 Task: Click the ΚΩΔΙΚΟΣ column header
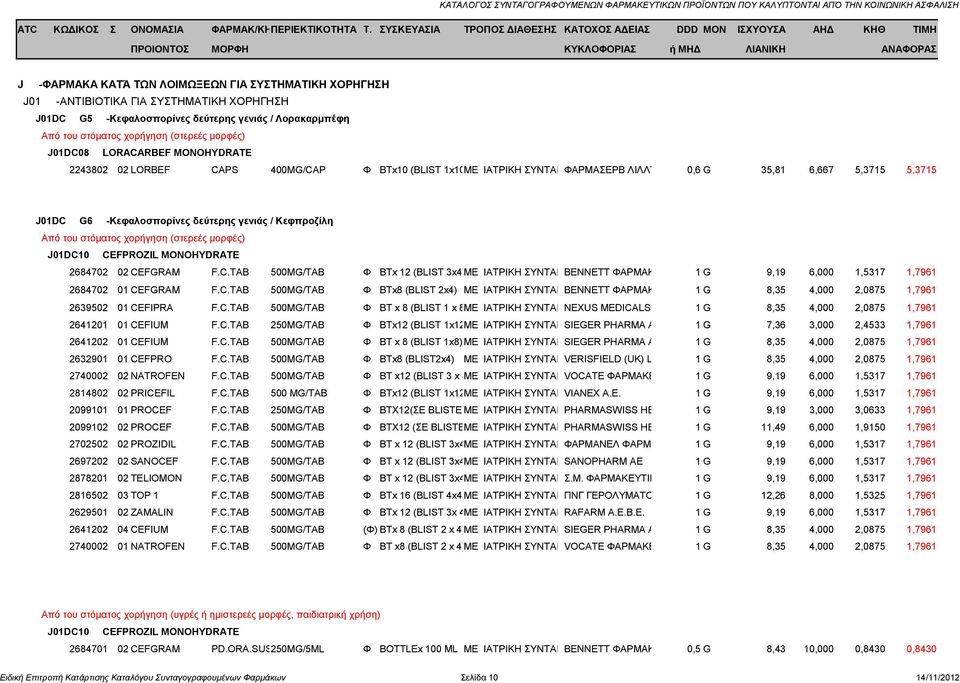click(76, 29)
